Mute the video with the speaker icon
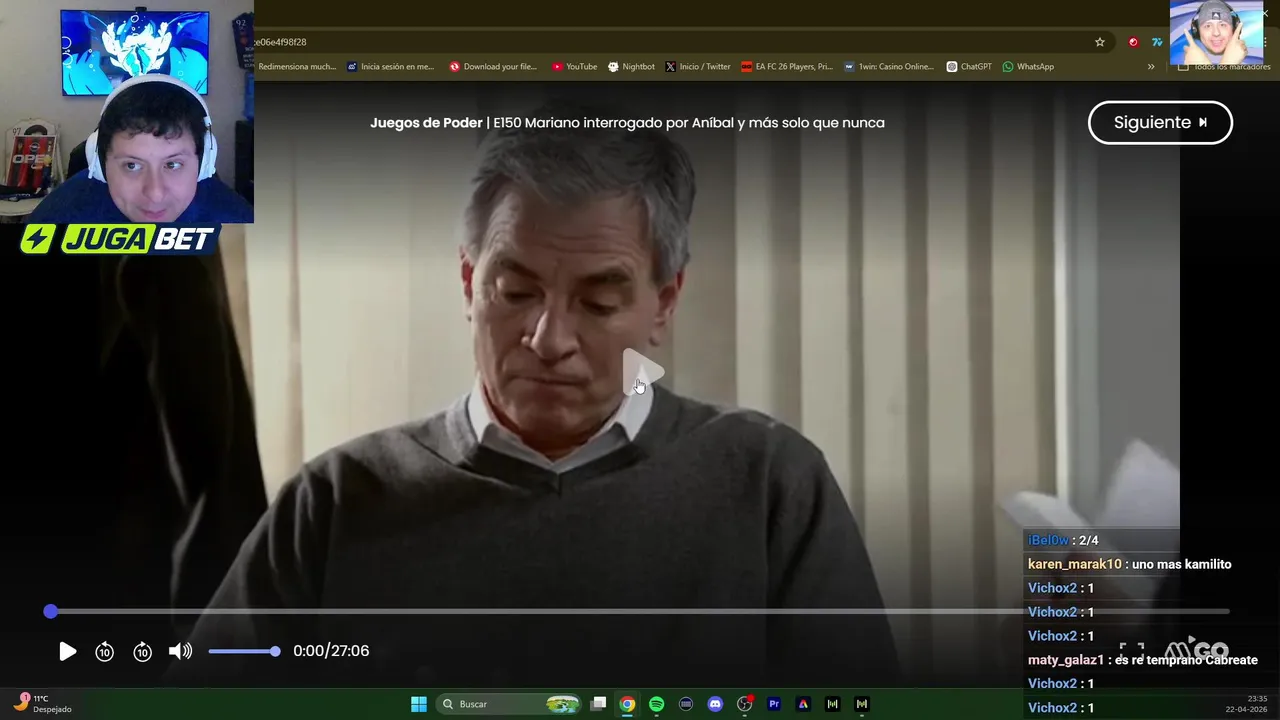Image resolution: width=1280 pixels, height=720 pixels. [180, 651]
